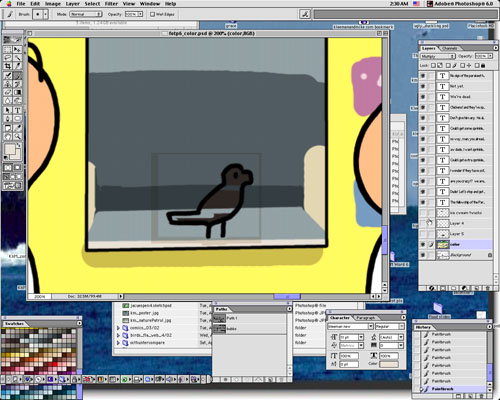
Task: Select the Slice tool
Action: [17, 66]
